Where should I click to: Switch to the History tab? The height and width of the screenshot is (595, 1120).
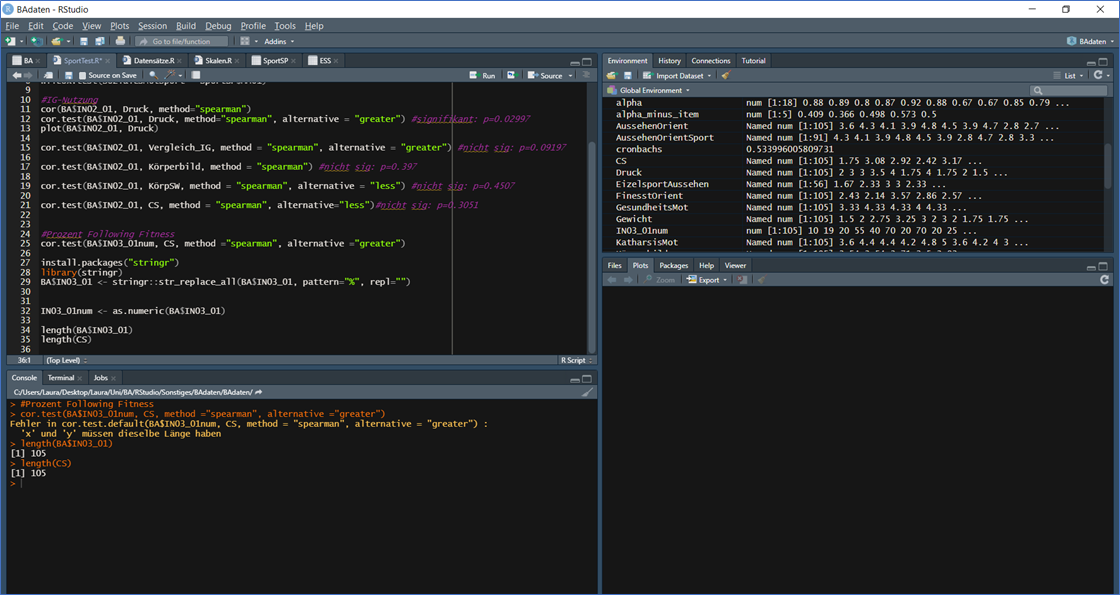[x=669, y=60]
